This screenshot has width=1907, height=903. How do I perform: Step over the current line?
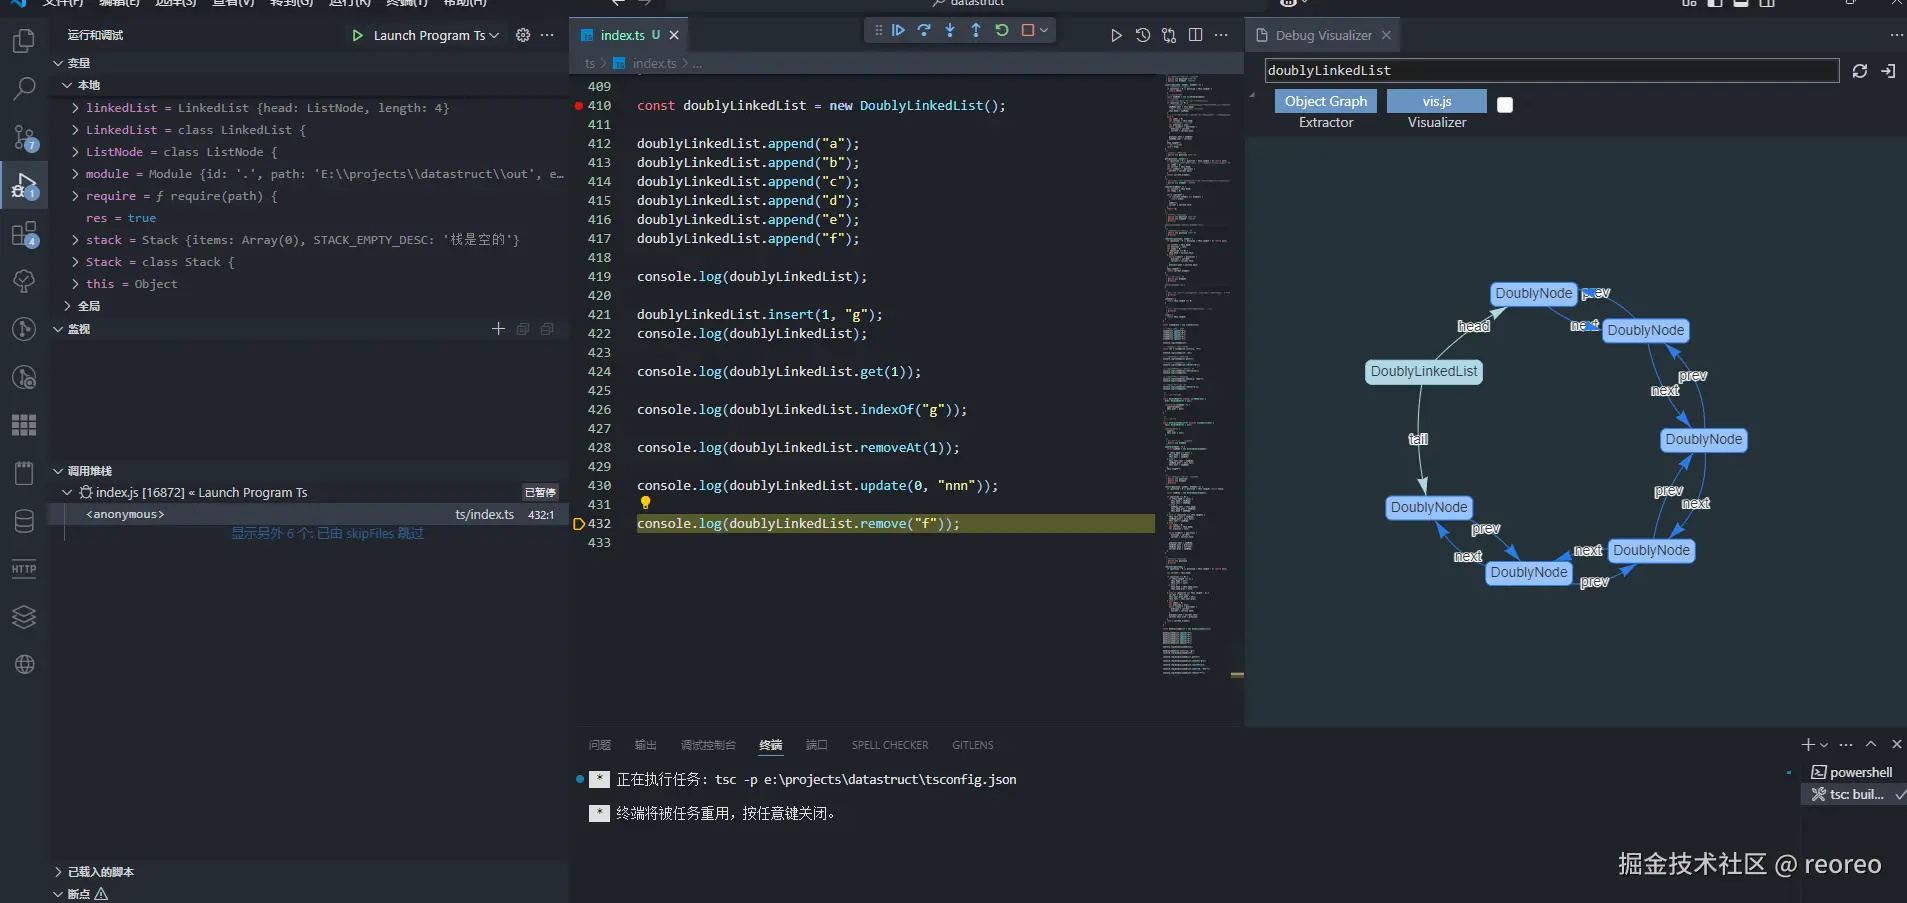[x=924, y=31]
